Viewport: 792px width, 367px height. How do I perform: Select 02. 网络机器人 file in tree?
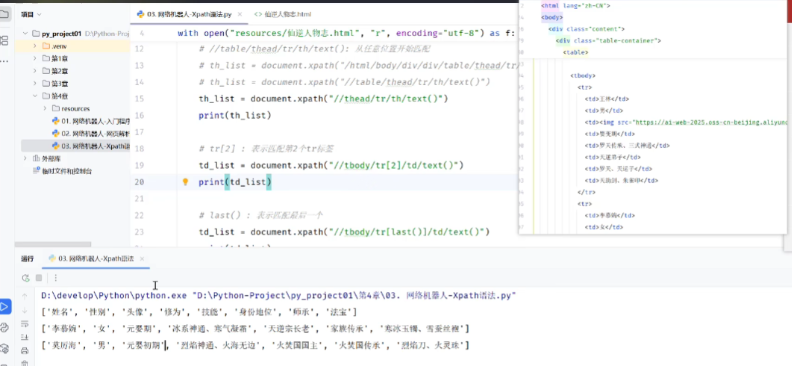(x=91, y=133)
